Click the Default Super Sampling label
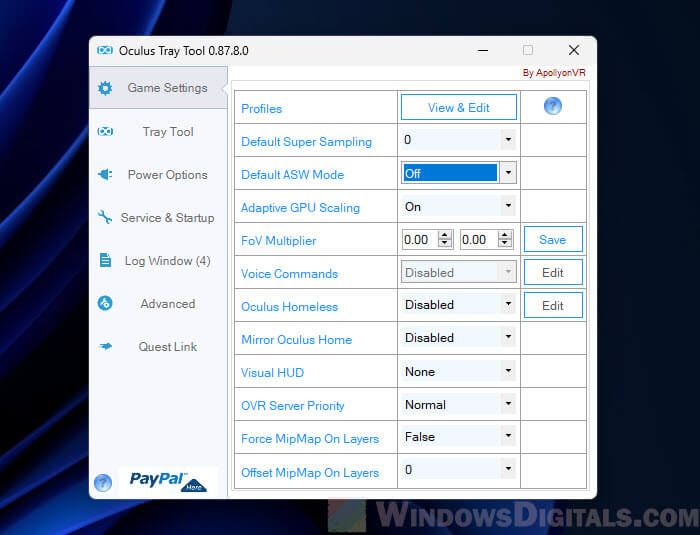Screen dimensions: 700x535 pyautogui.click(x=306, y=142)
